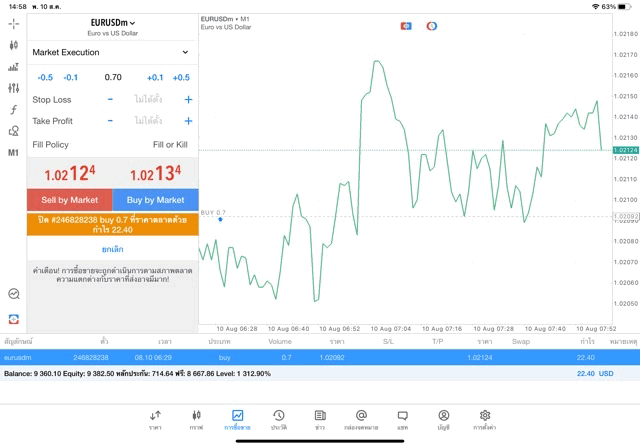The height and width of the screenshot is (447, 640).
Task: Open the กล่องจดหมาย mailbox tab
Action: click(361, 420)
